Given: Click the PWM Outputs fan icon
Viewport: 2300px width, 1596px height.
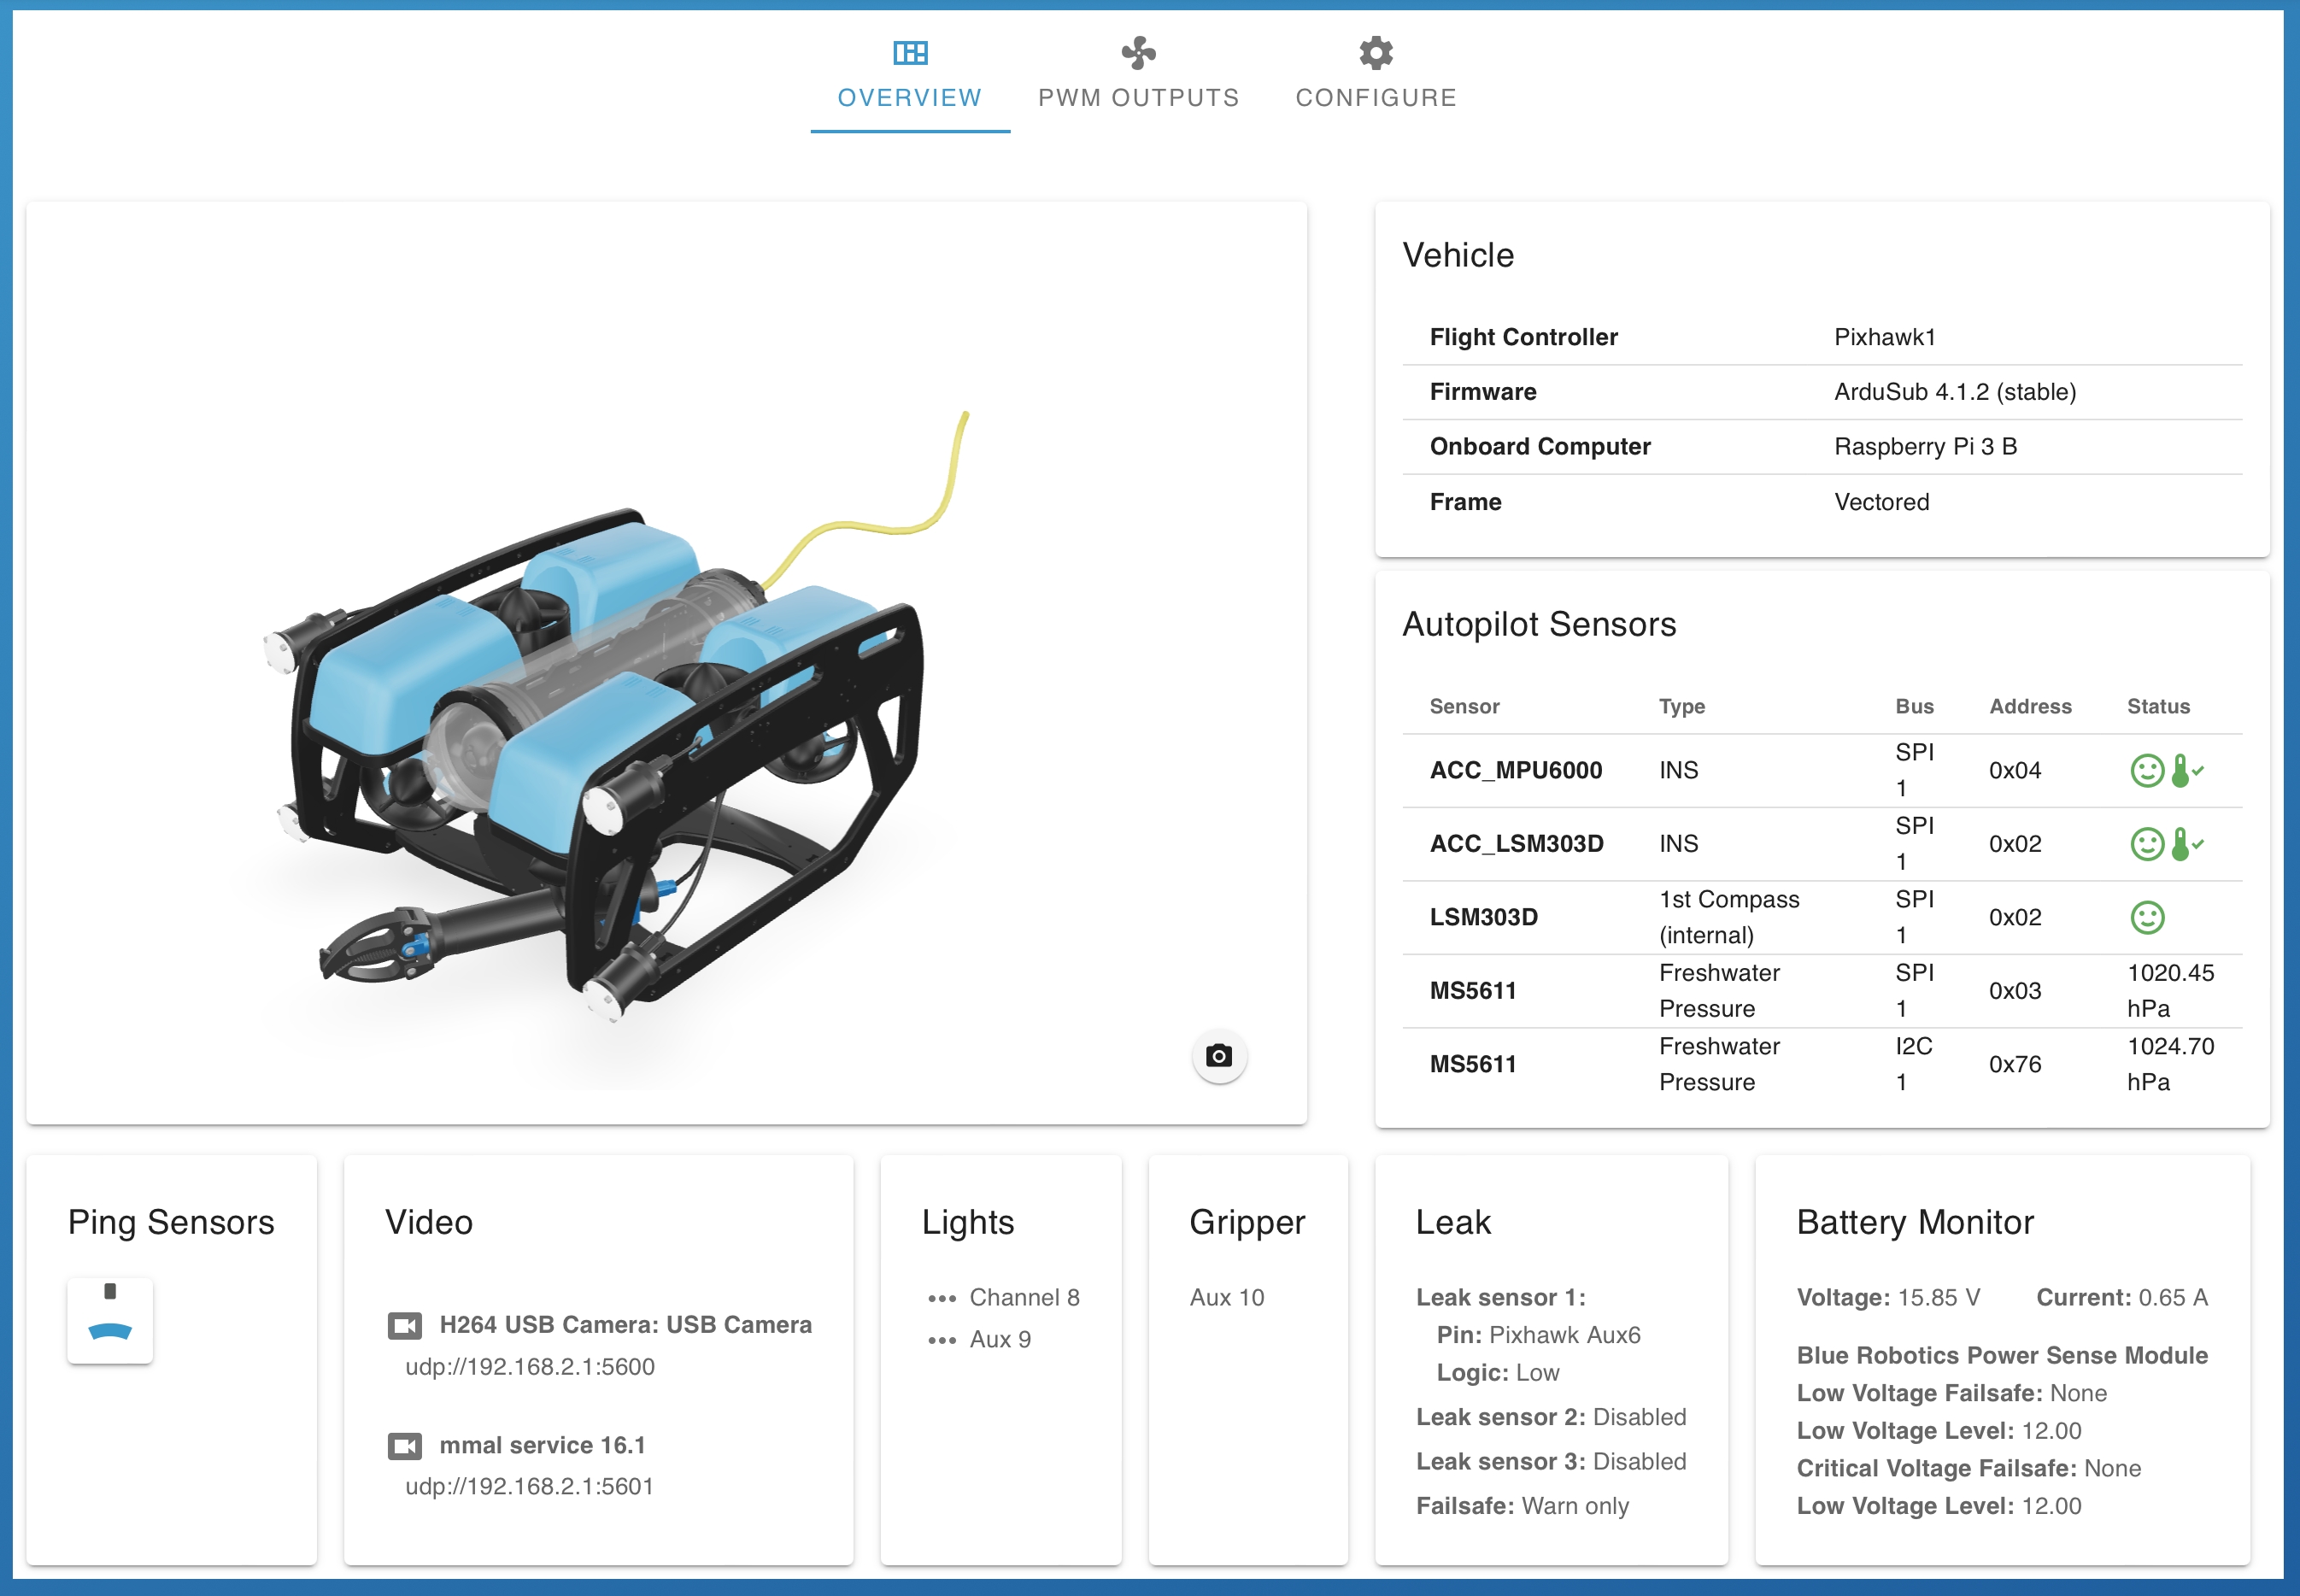Looking at the screenshot, I should [x=1138, y=52].
